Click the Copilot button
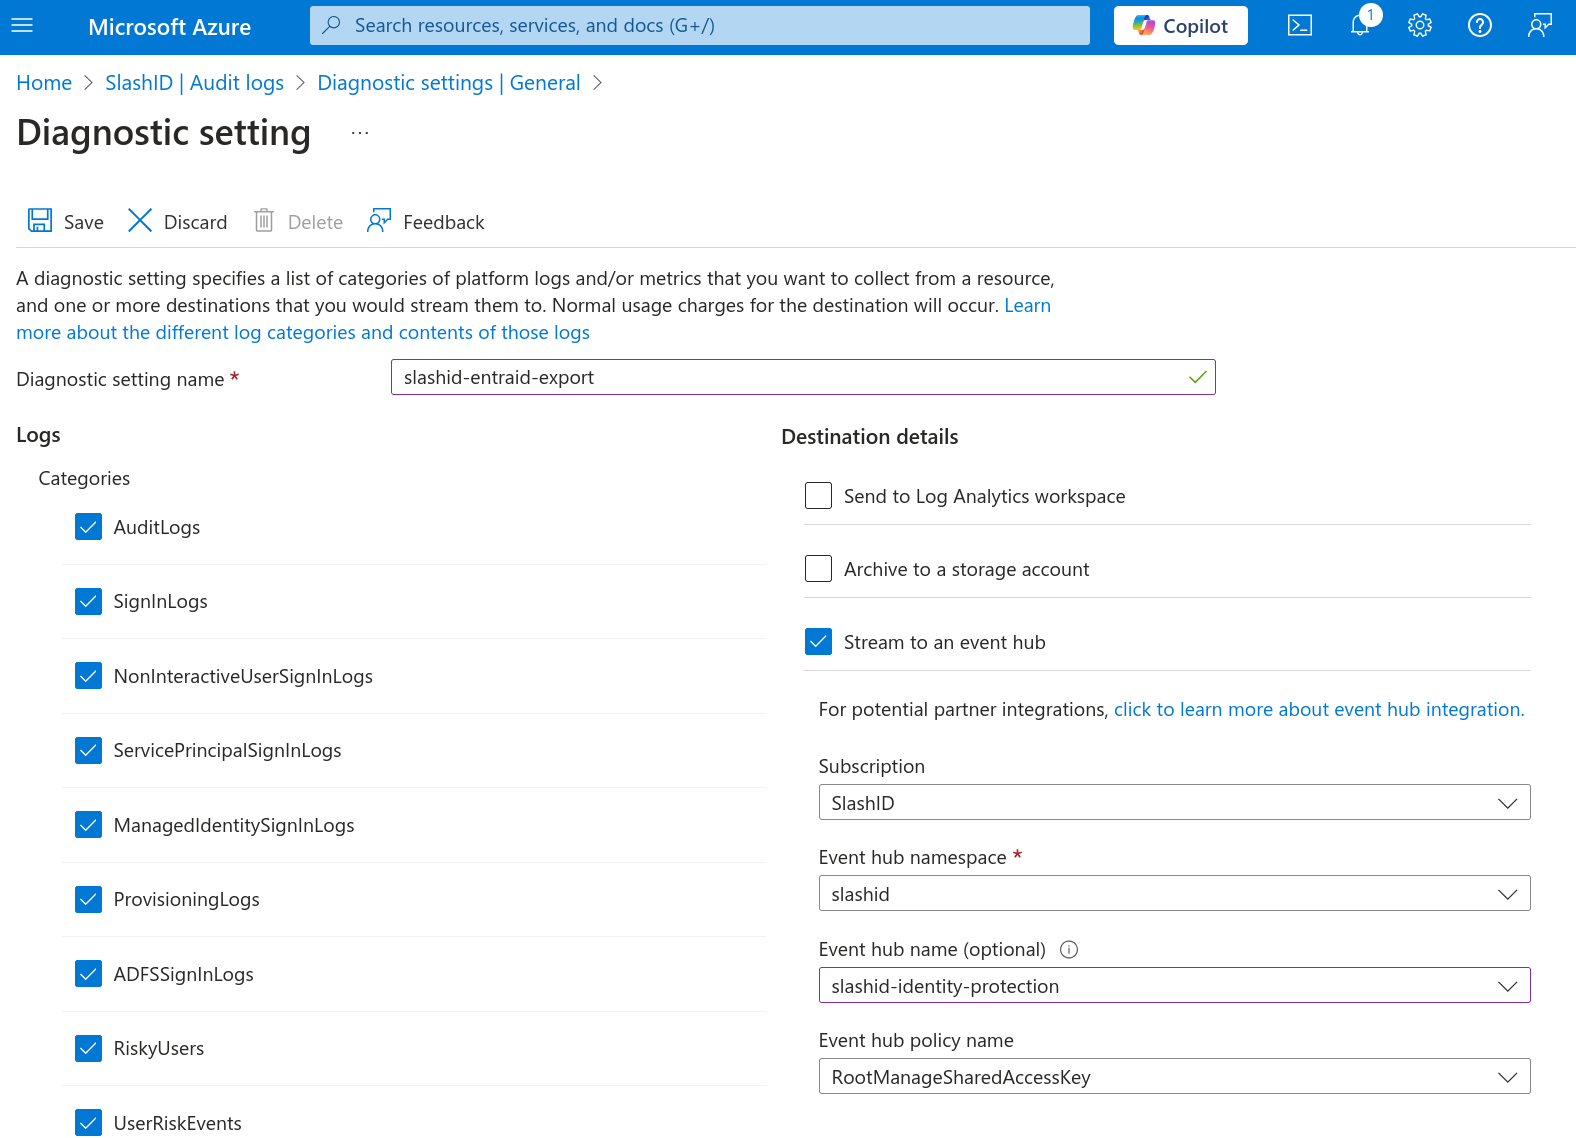 pyautogui.click(x=1181, y=26)
